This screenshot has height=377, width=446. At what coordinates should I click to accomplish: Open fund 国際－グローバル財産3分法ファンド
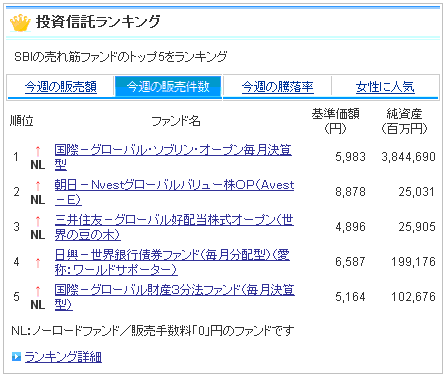coord(174,297)
